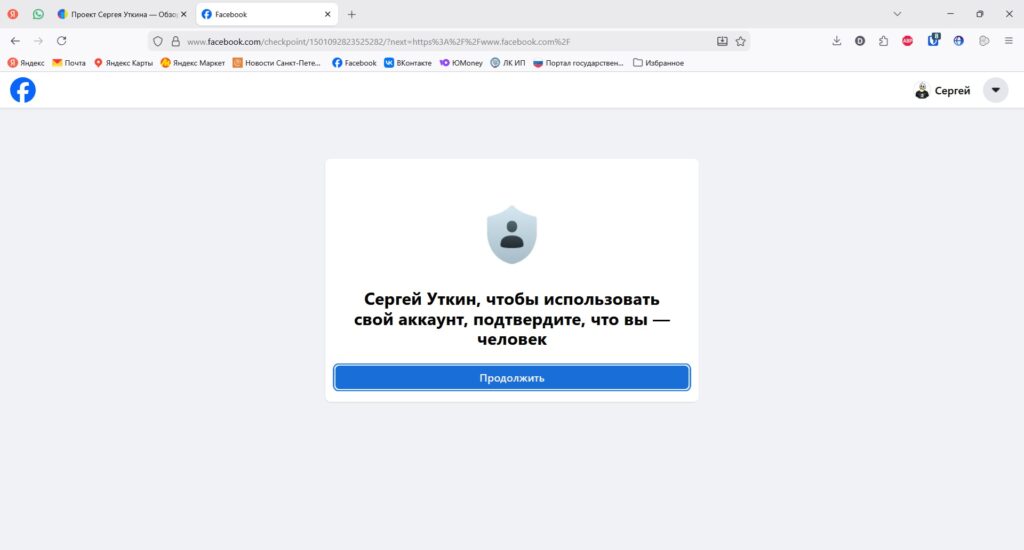Select the Facebook browser tab
Viewport: 1024px width, 550px height.
266,14
